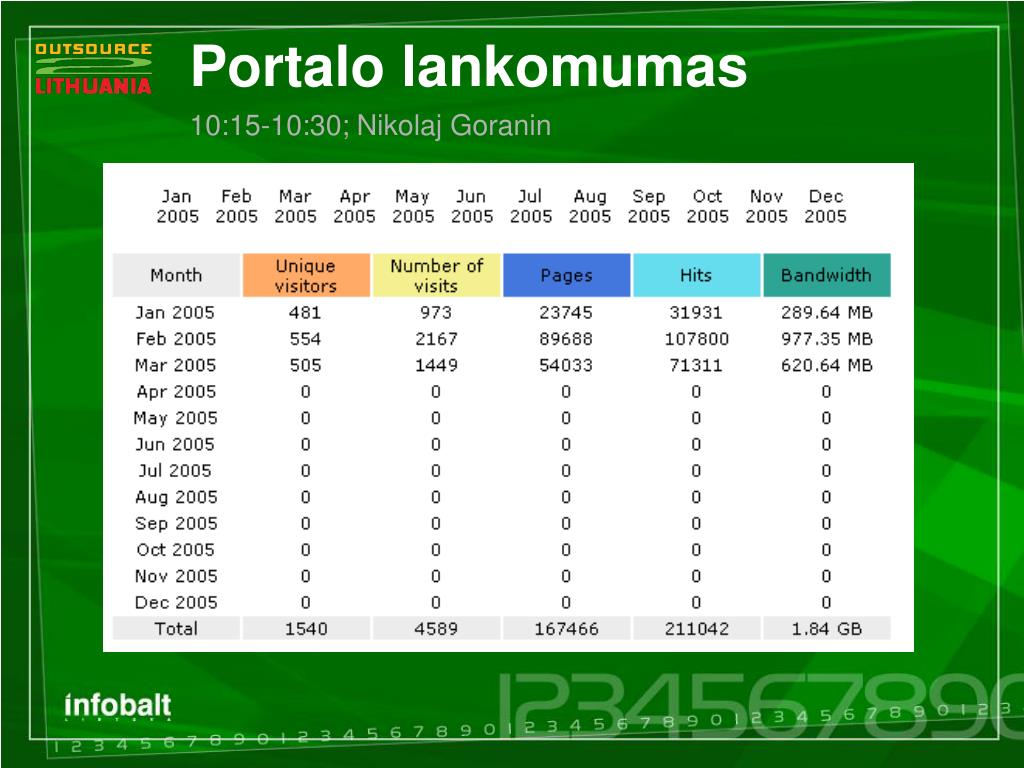Click pages value 89688
The height and width of the screenshot is (768, 1024).
pyautogui.click(x=566, y=339)
